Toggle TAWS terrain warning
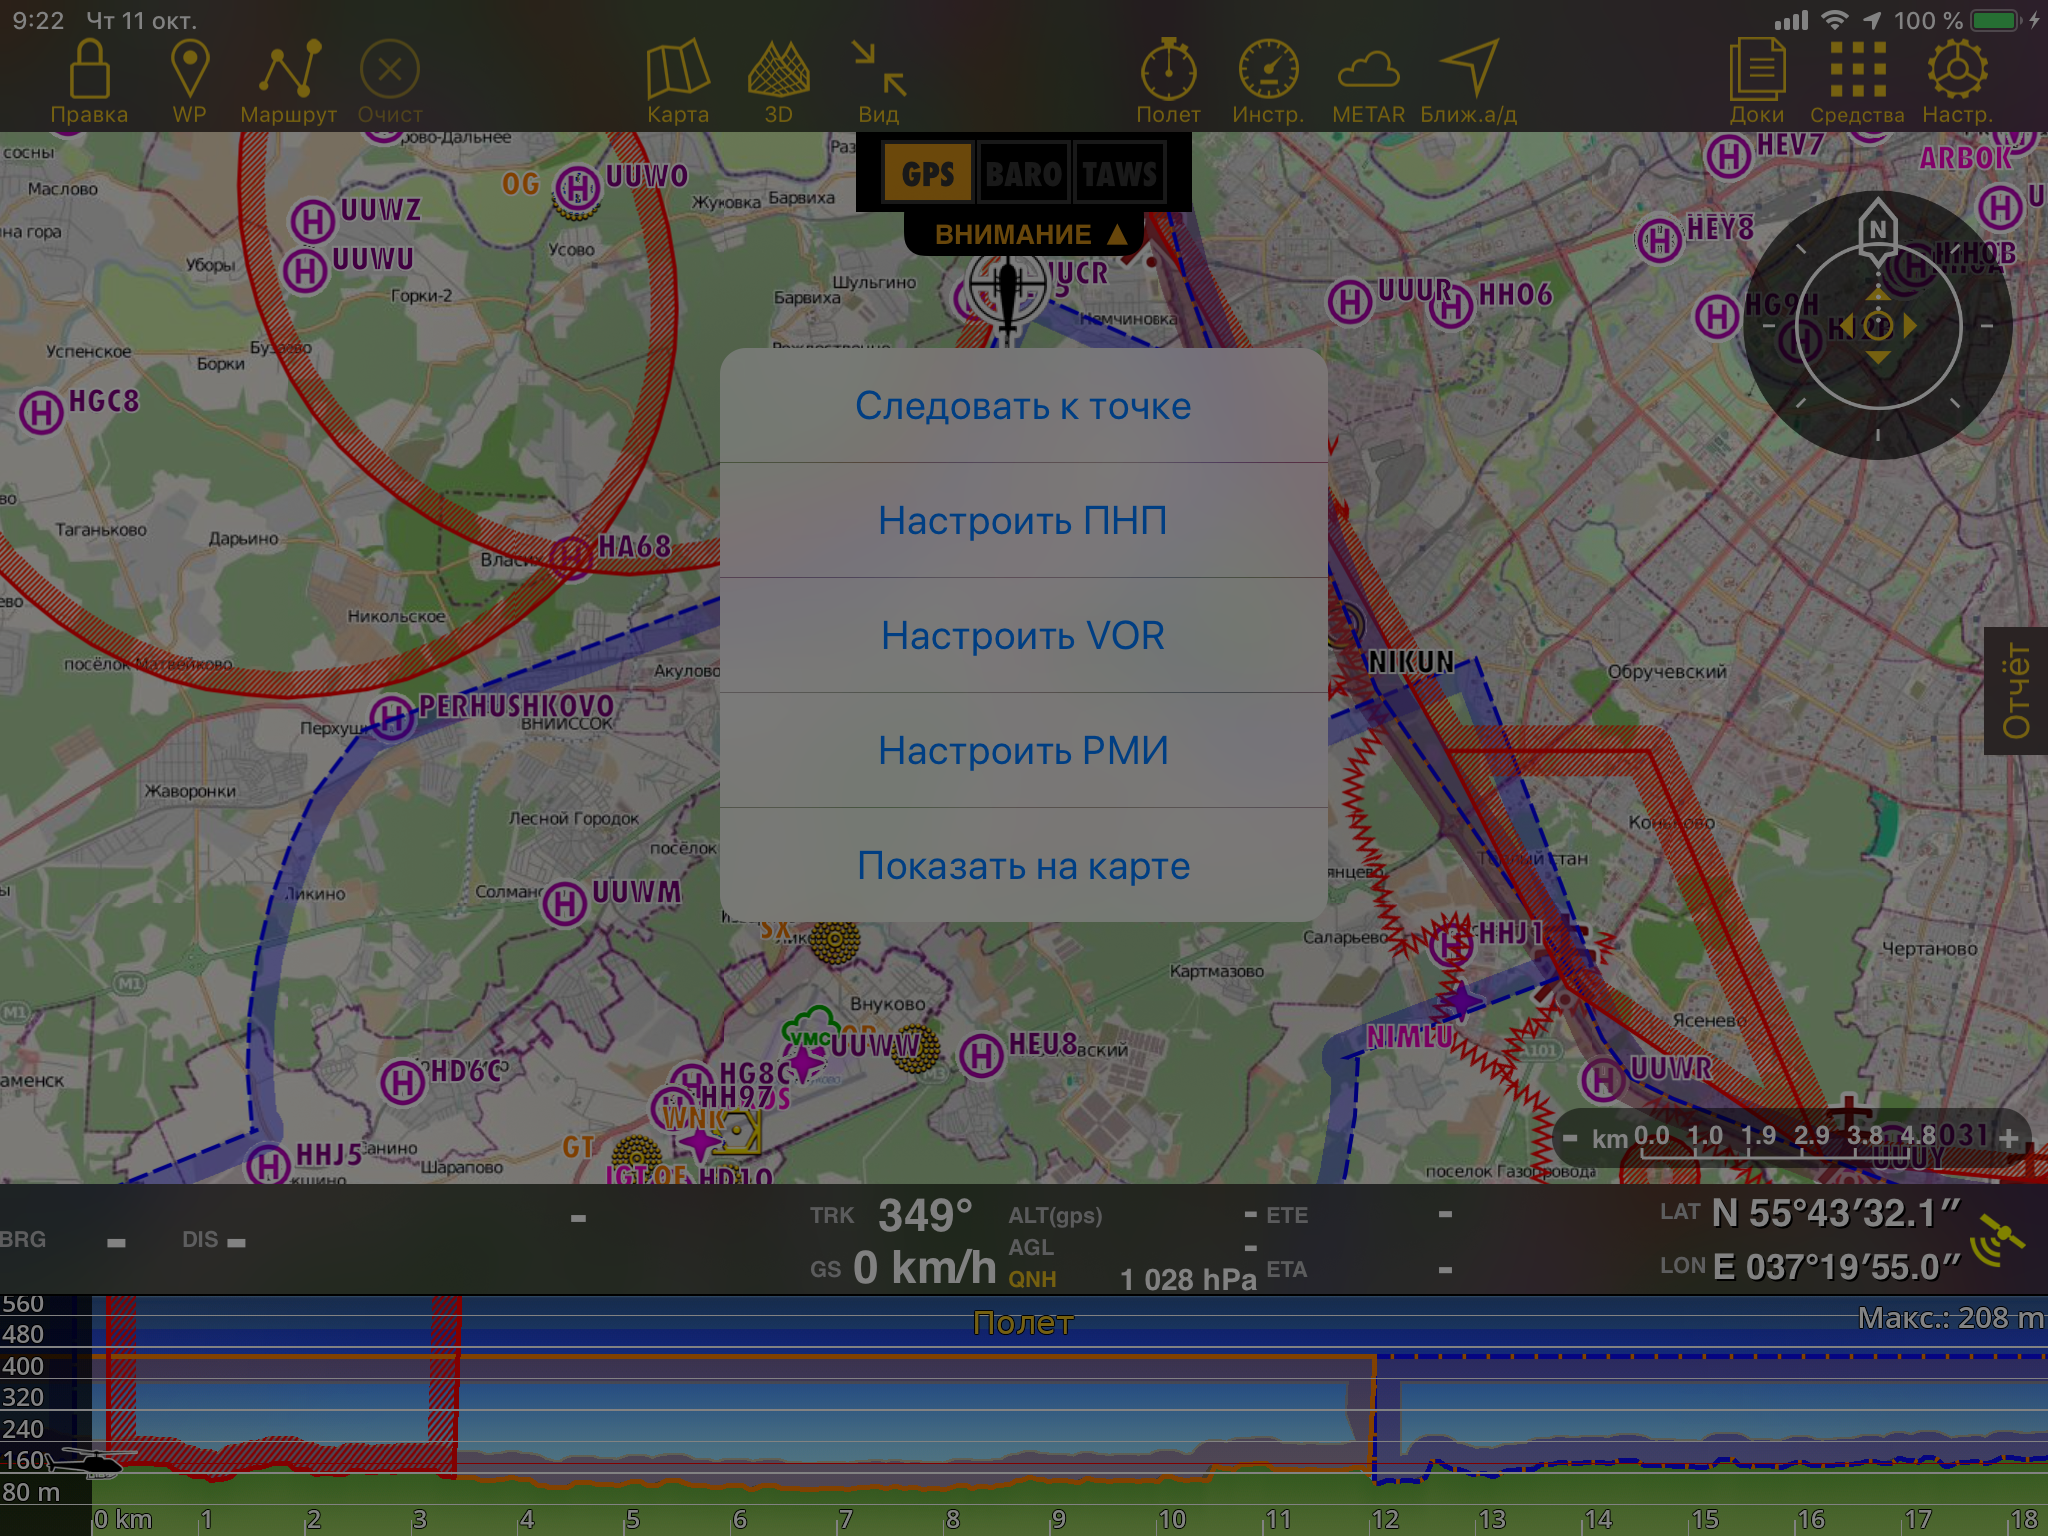Image resolution: width=2048 pixels, height=1536 pixels. [1119, 174]
